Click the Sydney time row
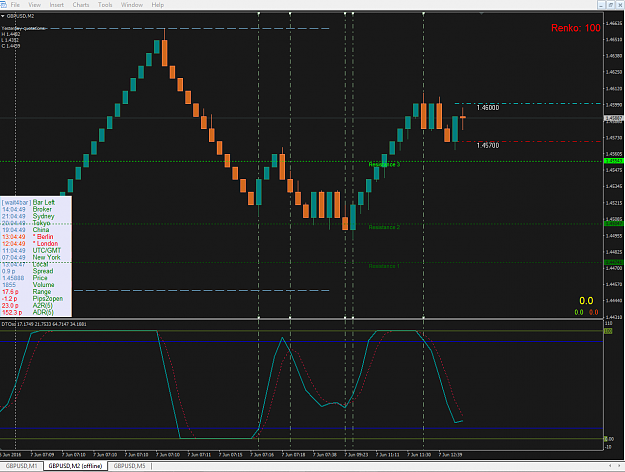 point(28,216)
